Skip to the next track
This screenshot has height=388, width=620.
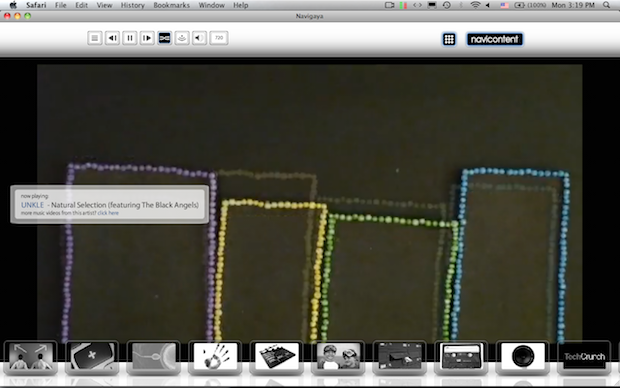coord(147,38)
